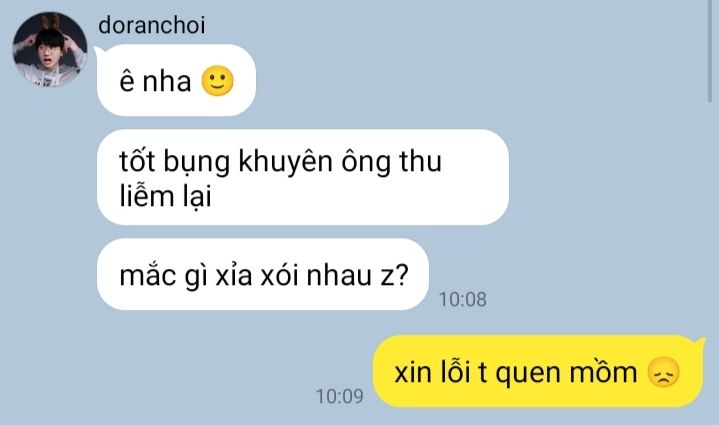Image resolution: width=719 pixels, height=425 pixels.
Task: Click the word 'liễm lại' on second line
Action: point(165,196)
